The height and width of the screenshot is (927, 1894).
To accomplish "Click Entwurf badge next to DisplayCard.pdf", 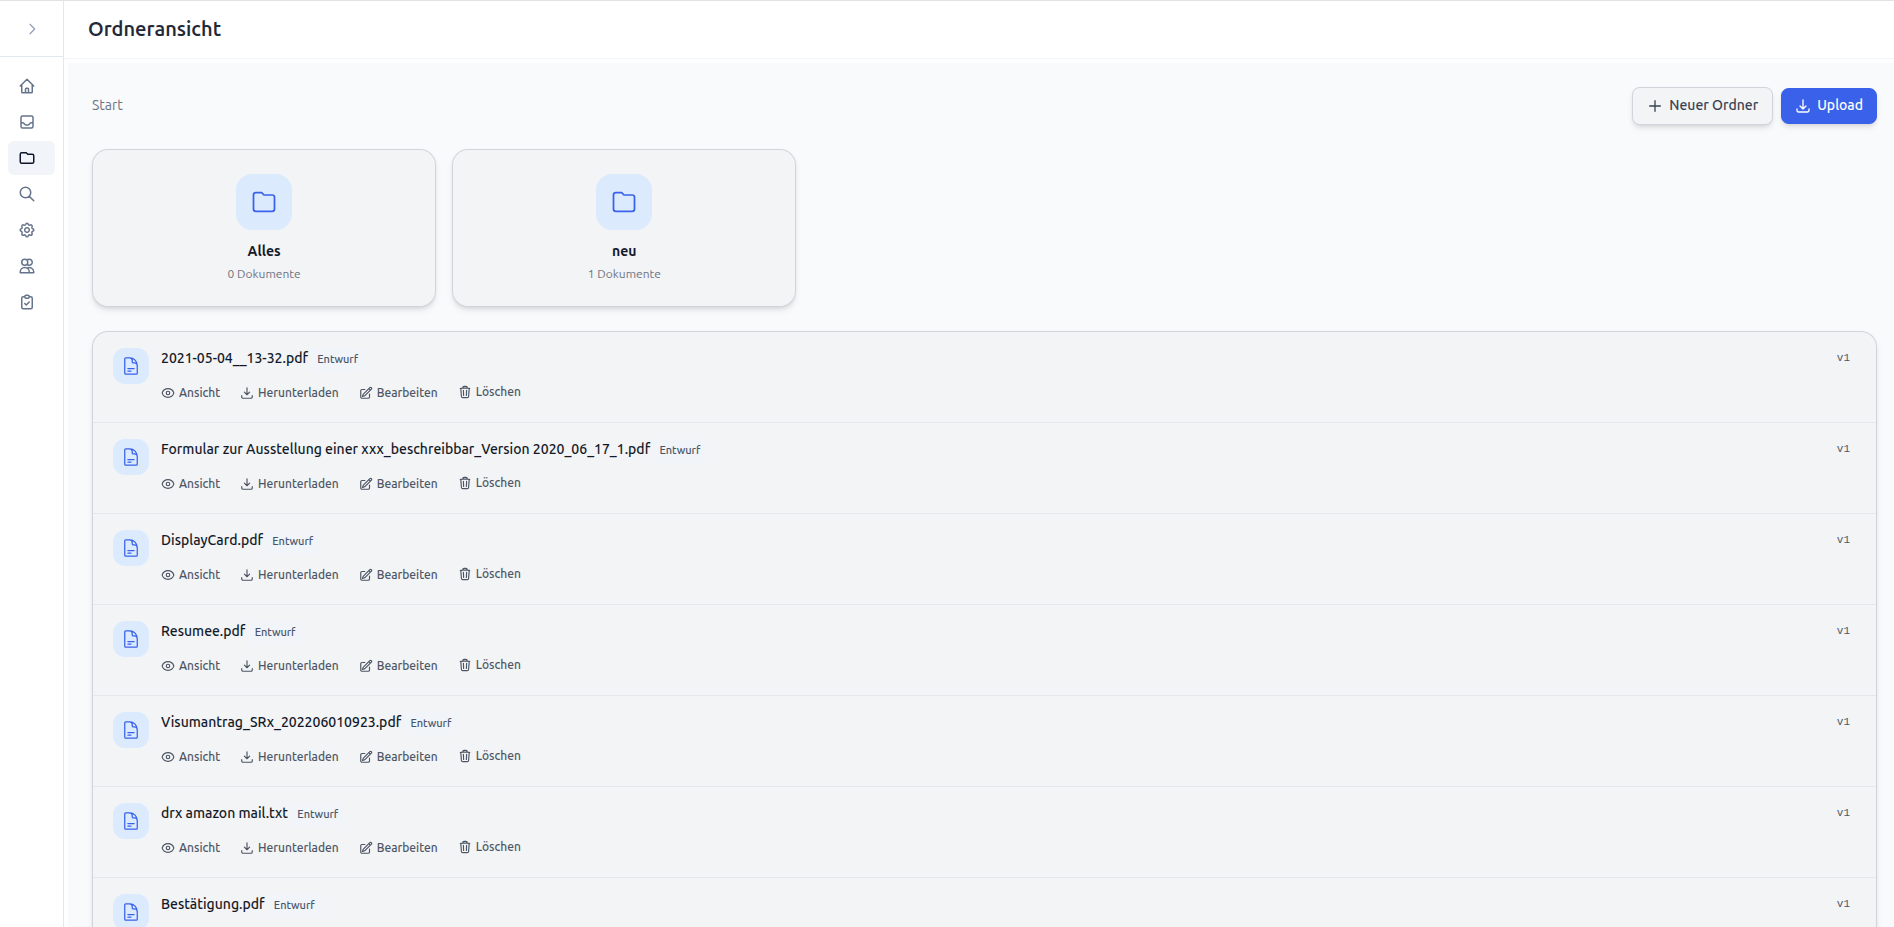I will tap(293, 541).
